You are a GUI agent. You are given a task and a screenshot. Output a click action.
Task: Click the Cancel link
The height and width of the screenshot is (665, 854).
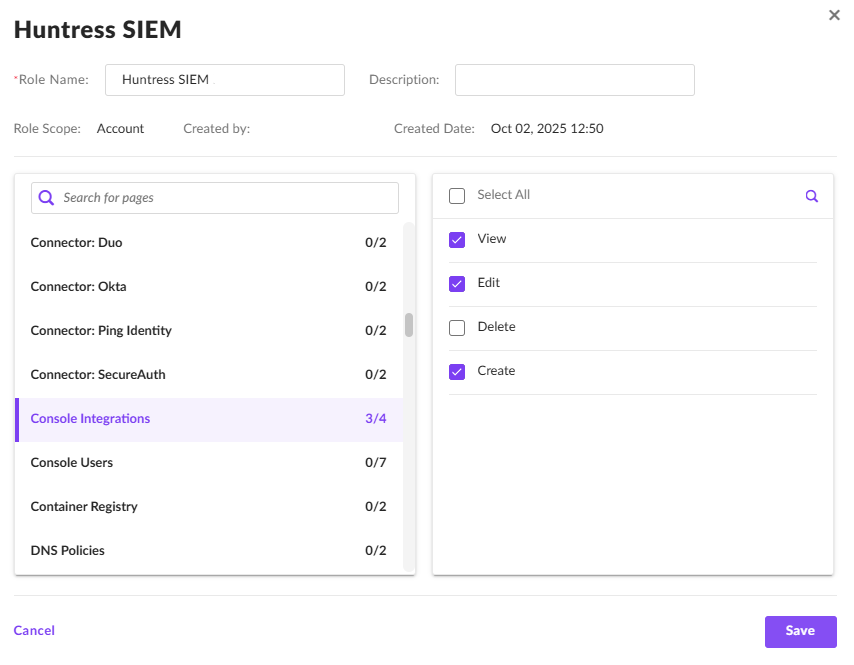point(34,631)
